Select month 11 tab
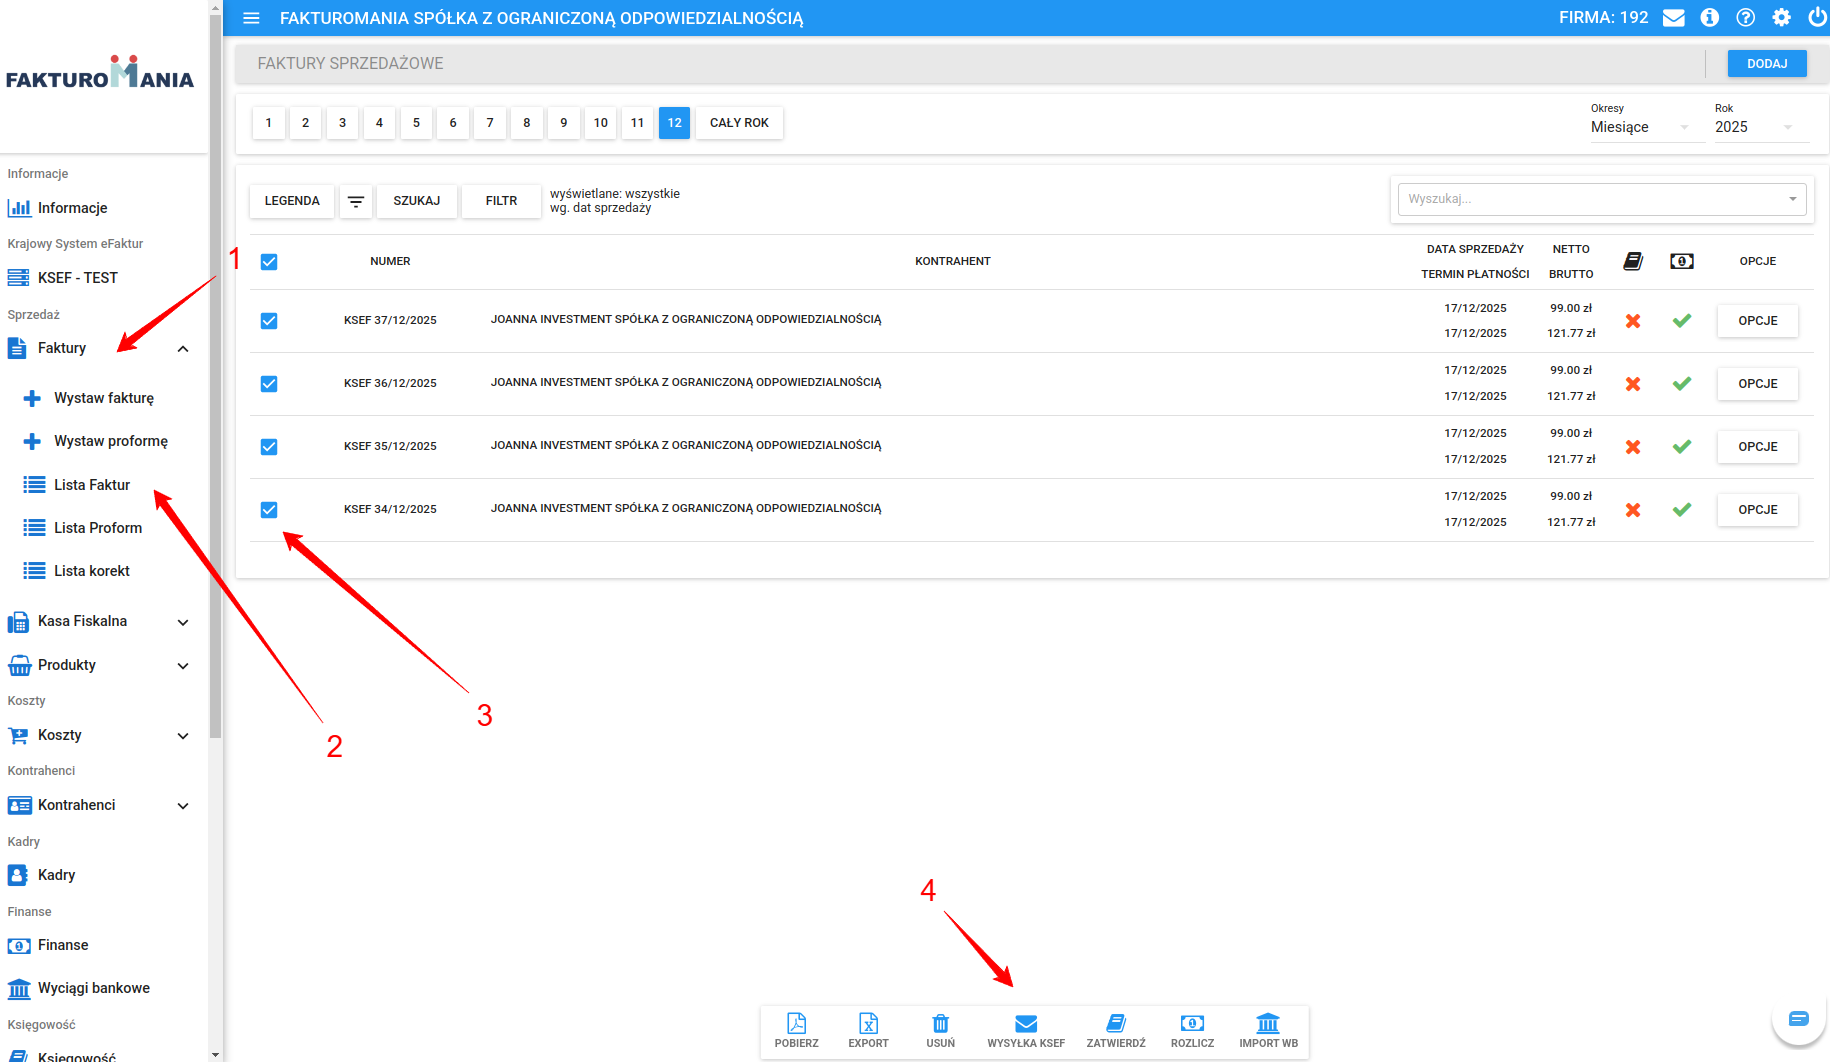This screenshot has width=1830, height=1062. coord(637,123)
